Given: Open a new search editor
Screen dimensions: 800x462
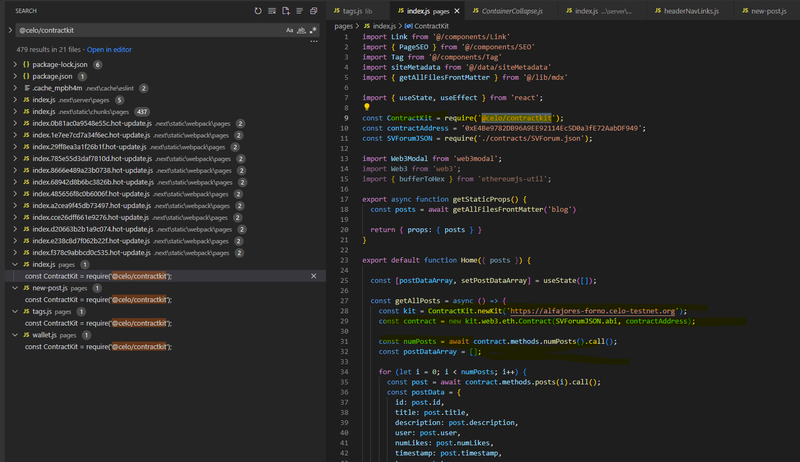Looking at the screenshot, I should (x=286, y=11).
